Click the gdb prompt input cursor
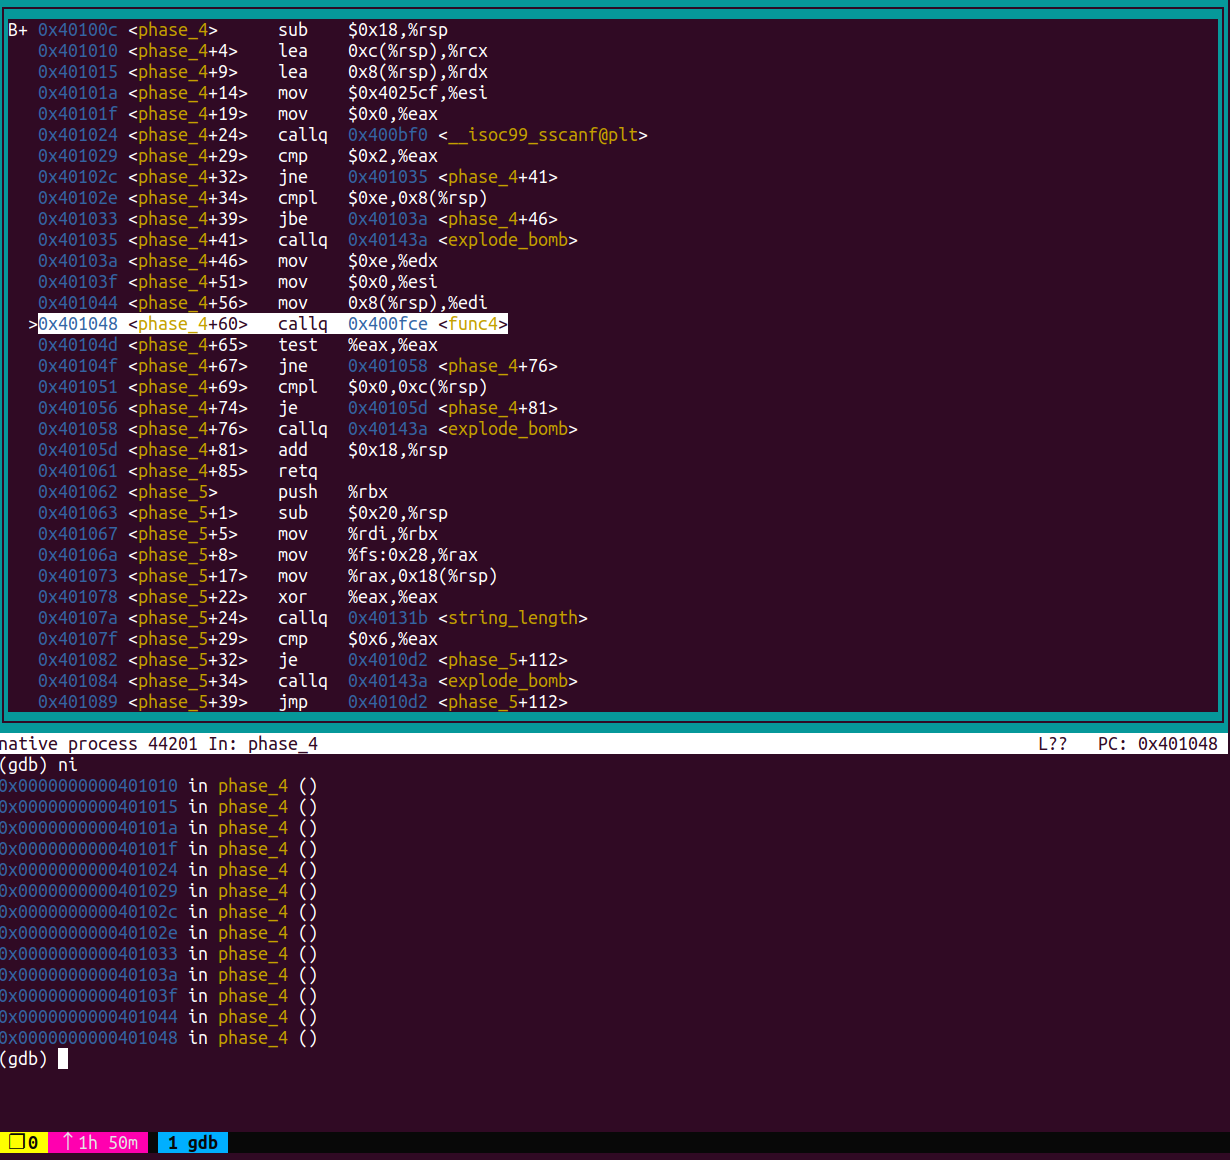The height and width of the screenshot is (1160, 1230). (63, 1059)
